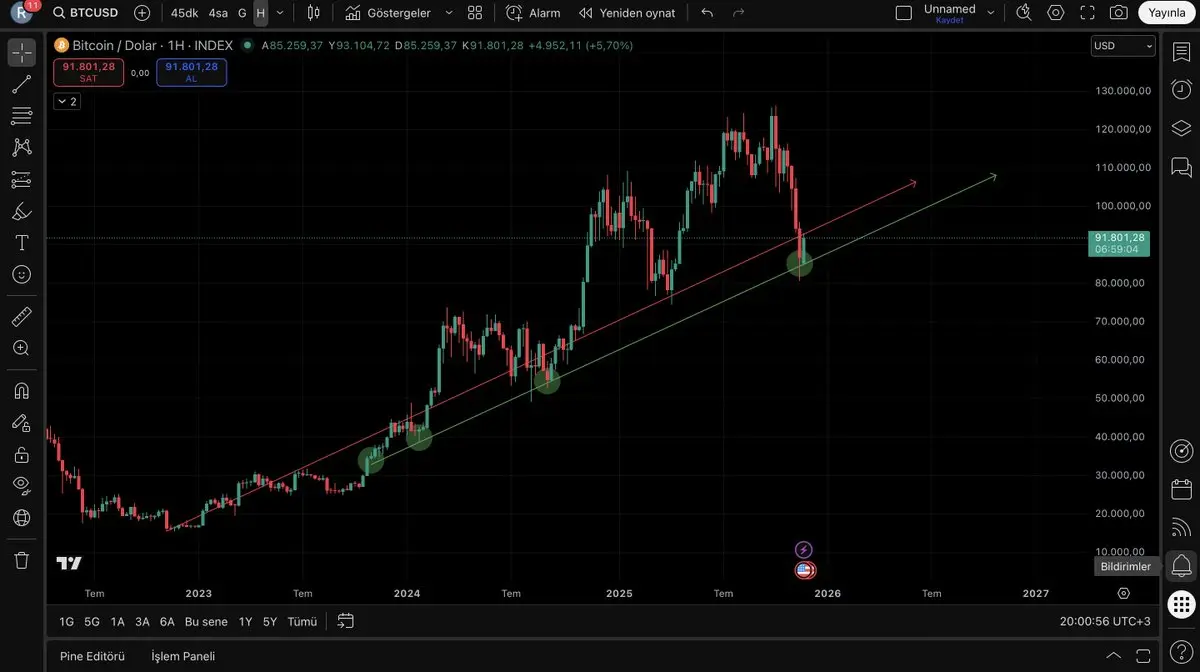Open the Pine Editörü tab
The width and height of the screenshot is (1200, 672).
click(x=92, y=656)
